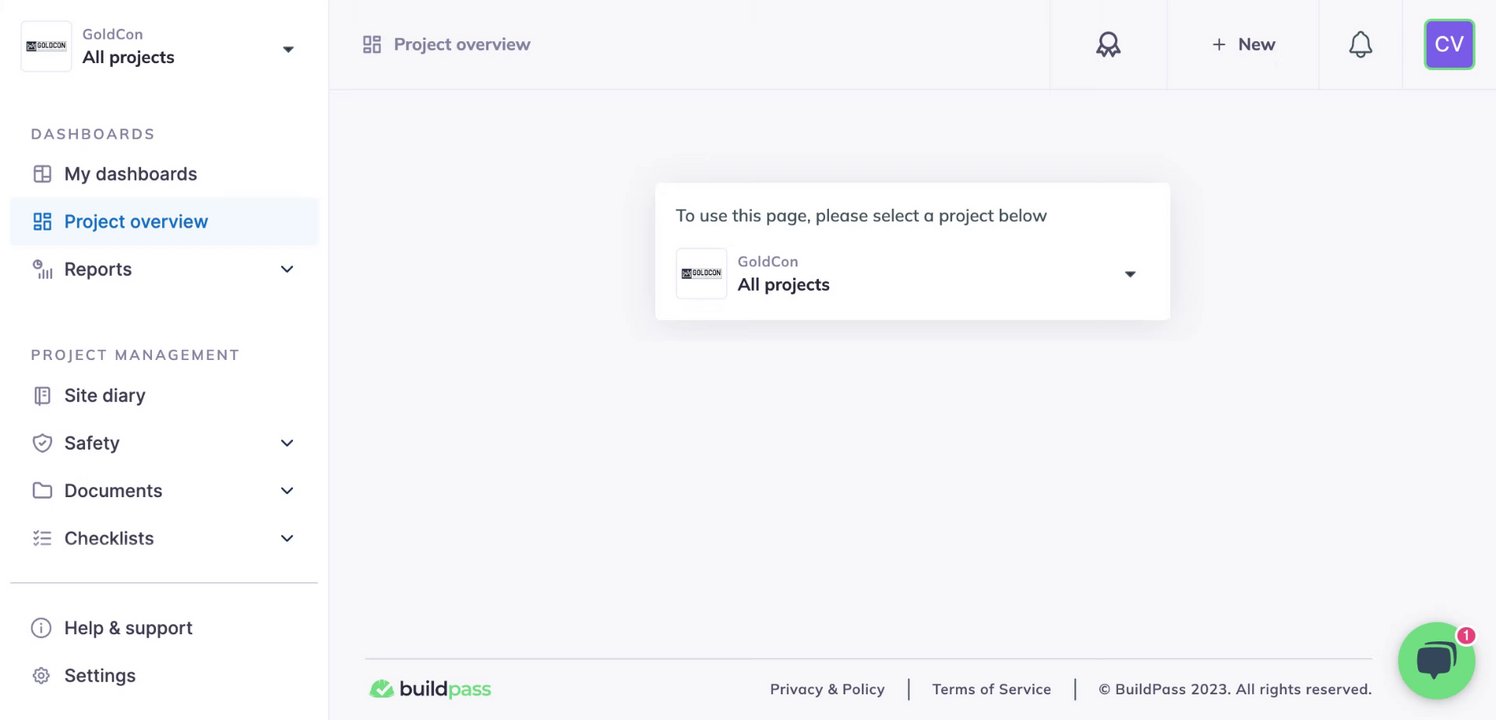
Task: Expand the Documents submenu chevron
Action: (287, 491)
